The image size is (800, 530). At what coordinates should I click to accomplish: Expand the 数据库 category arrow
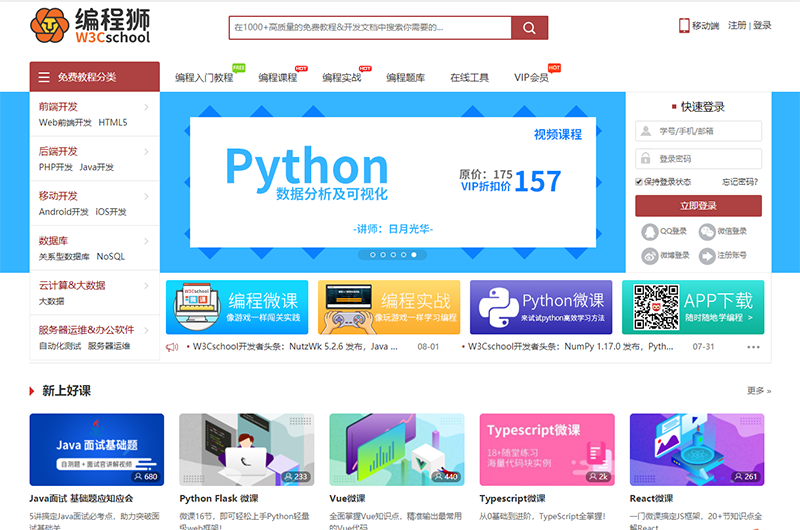pos(146,241)
